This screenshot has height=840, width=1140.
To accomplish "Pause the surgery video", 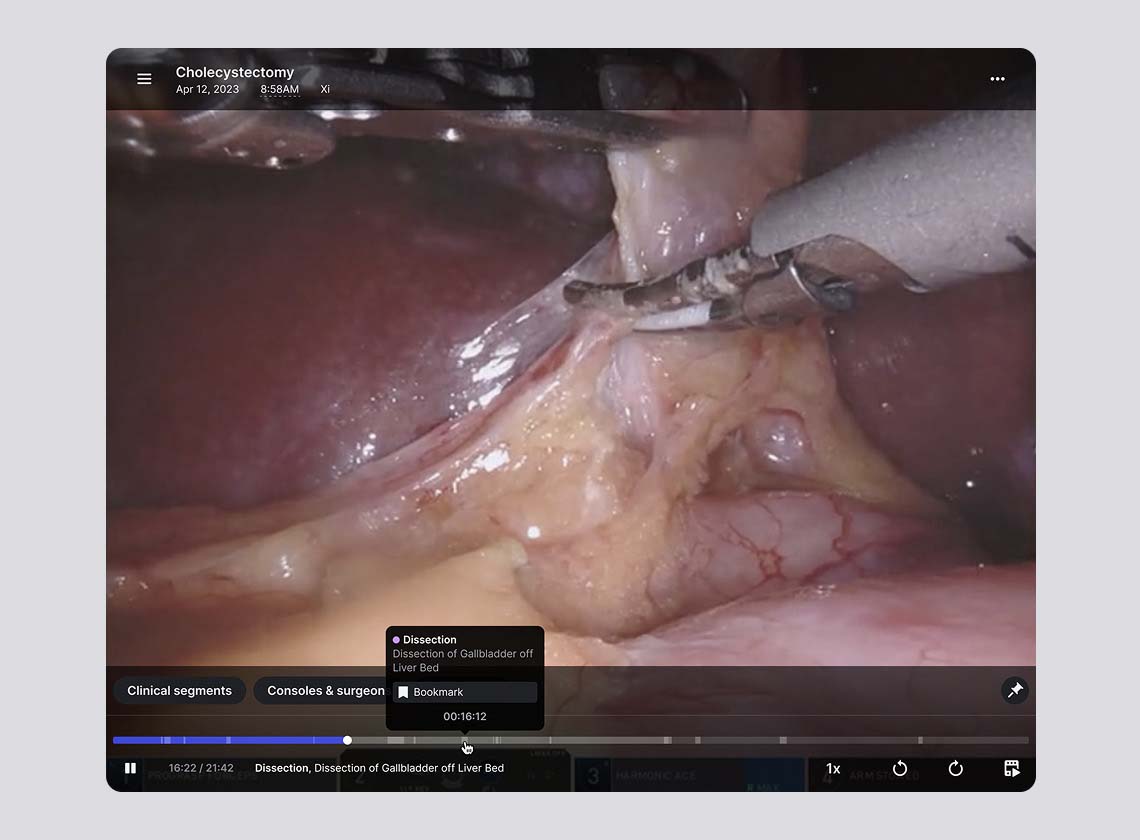I will (130, 768).
